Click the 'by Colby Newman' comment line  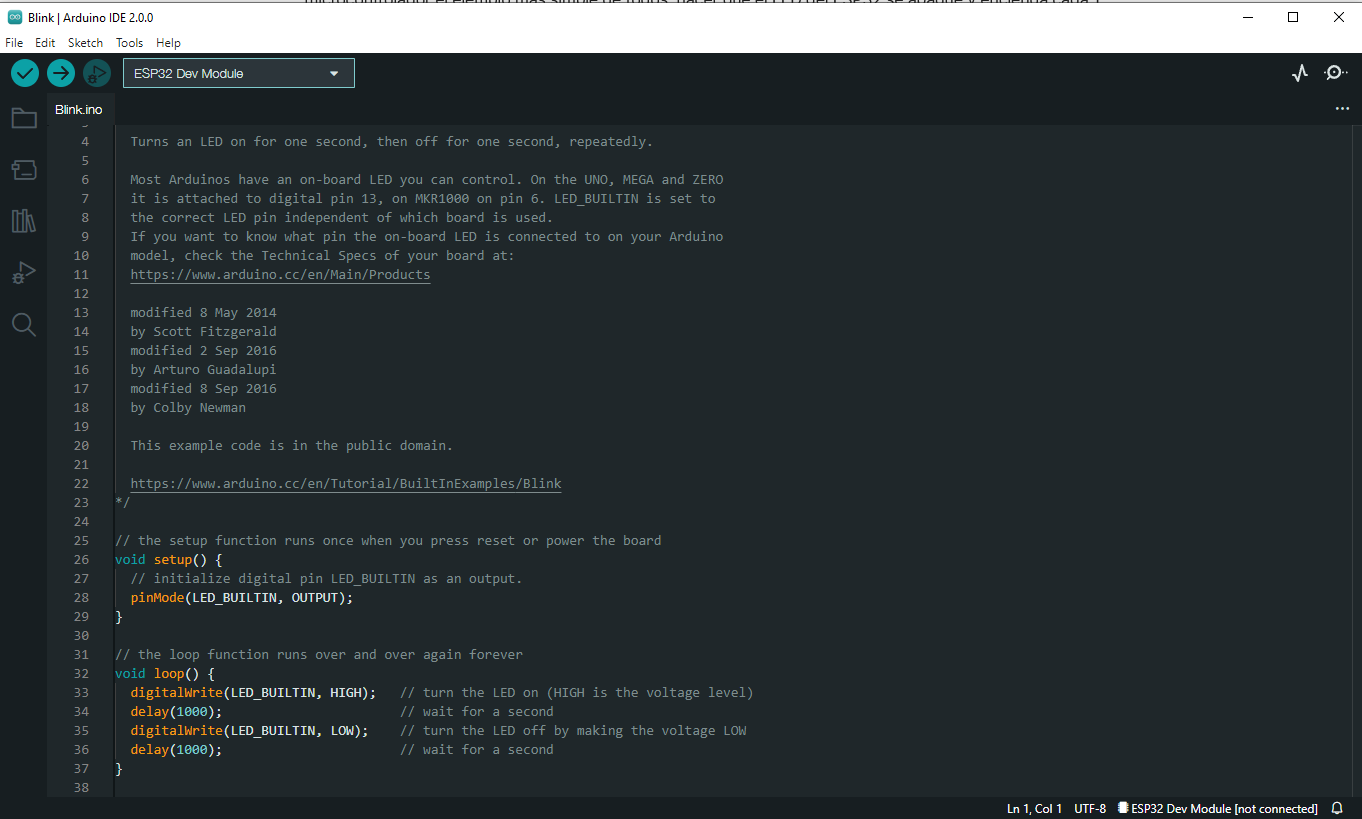coord(188,407)
